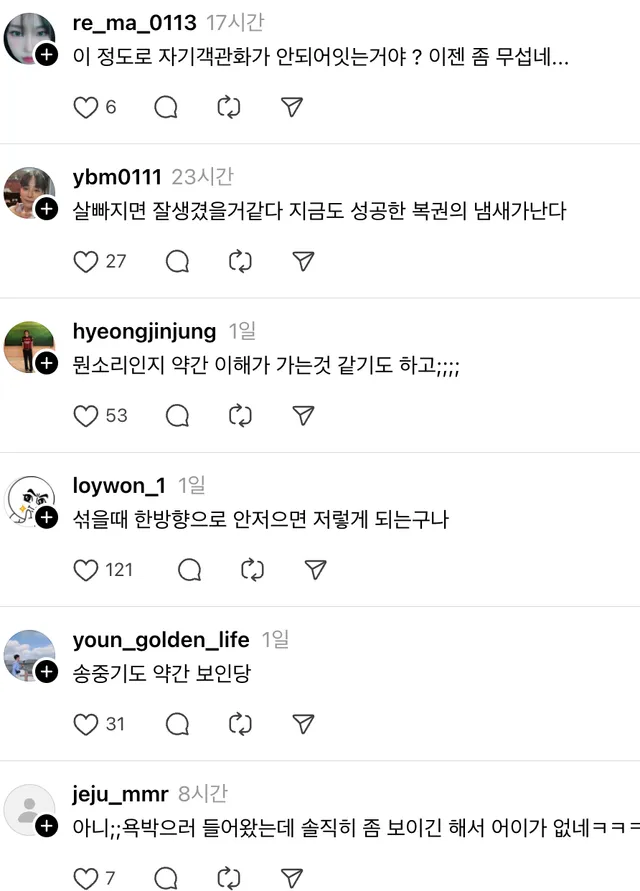Follow ybm0111 using plus badge
640x891 pixels.
coord(47,209)
